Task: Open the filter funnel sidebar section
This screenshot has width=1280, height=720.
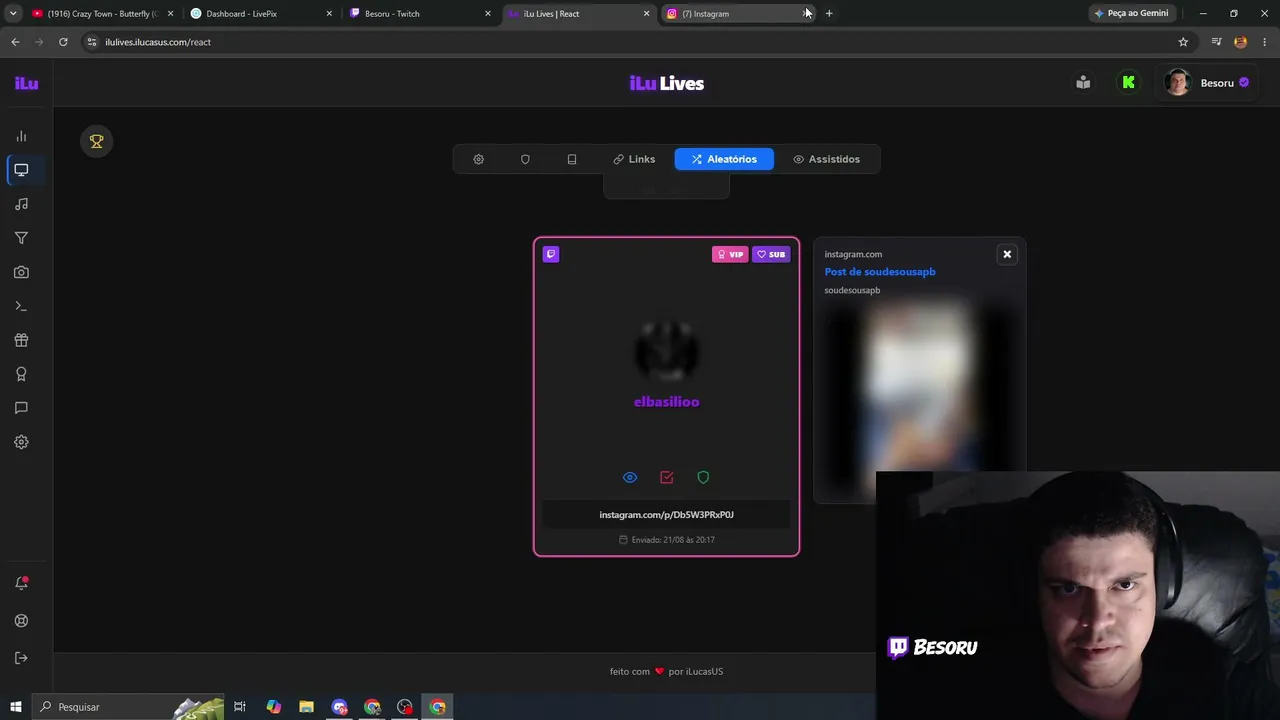Action: 21,238
